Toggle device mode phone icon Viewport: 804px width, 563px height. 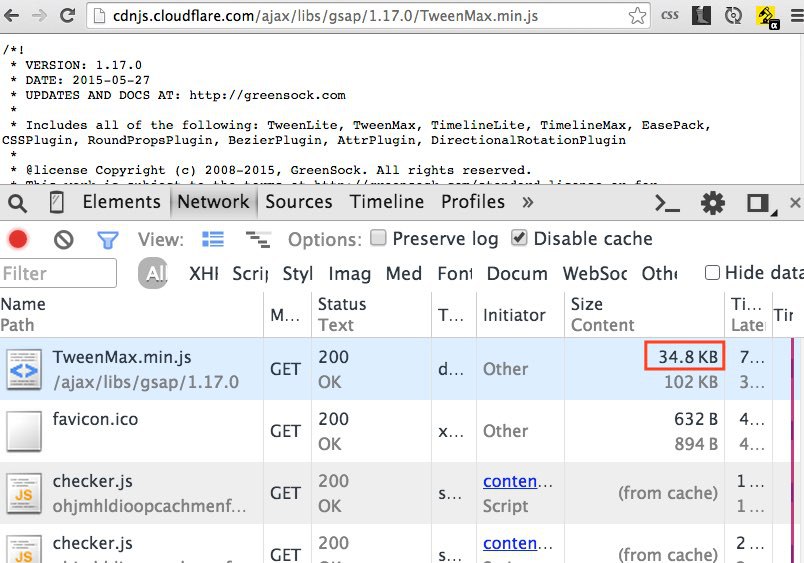pyautogui.click(x=57, y=203)
